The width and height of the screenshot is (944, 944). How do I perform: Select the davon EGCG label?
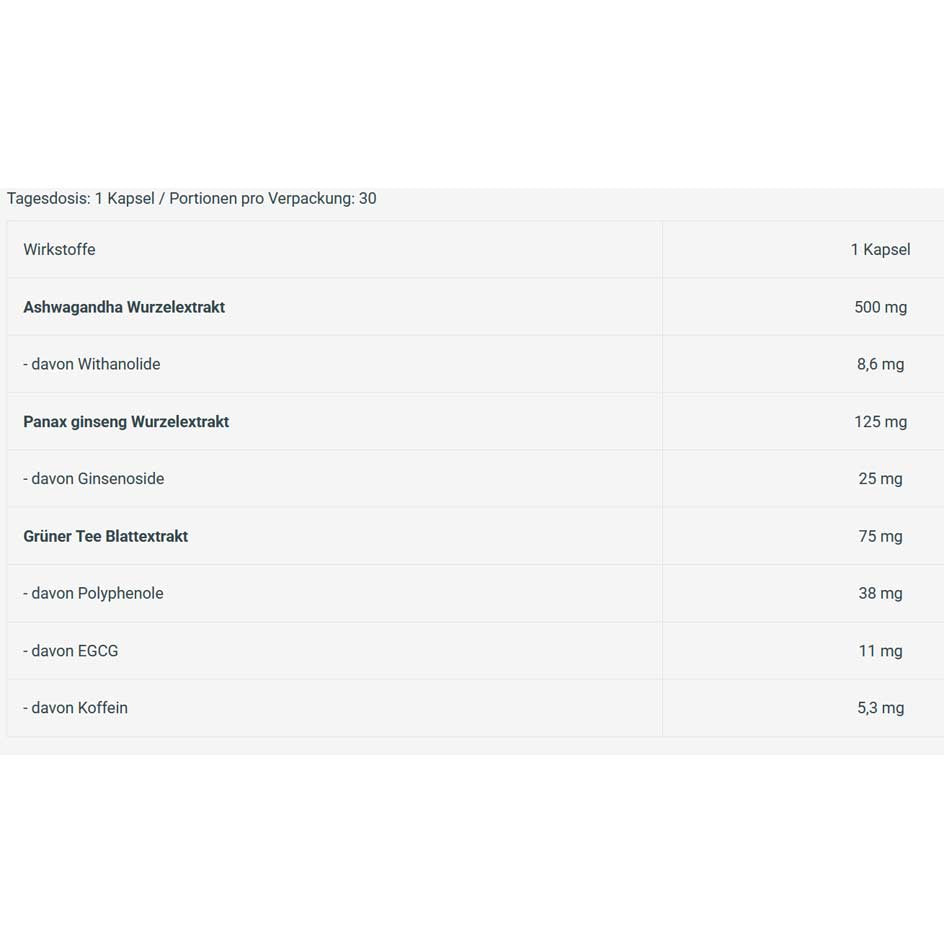click(71, 650)
